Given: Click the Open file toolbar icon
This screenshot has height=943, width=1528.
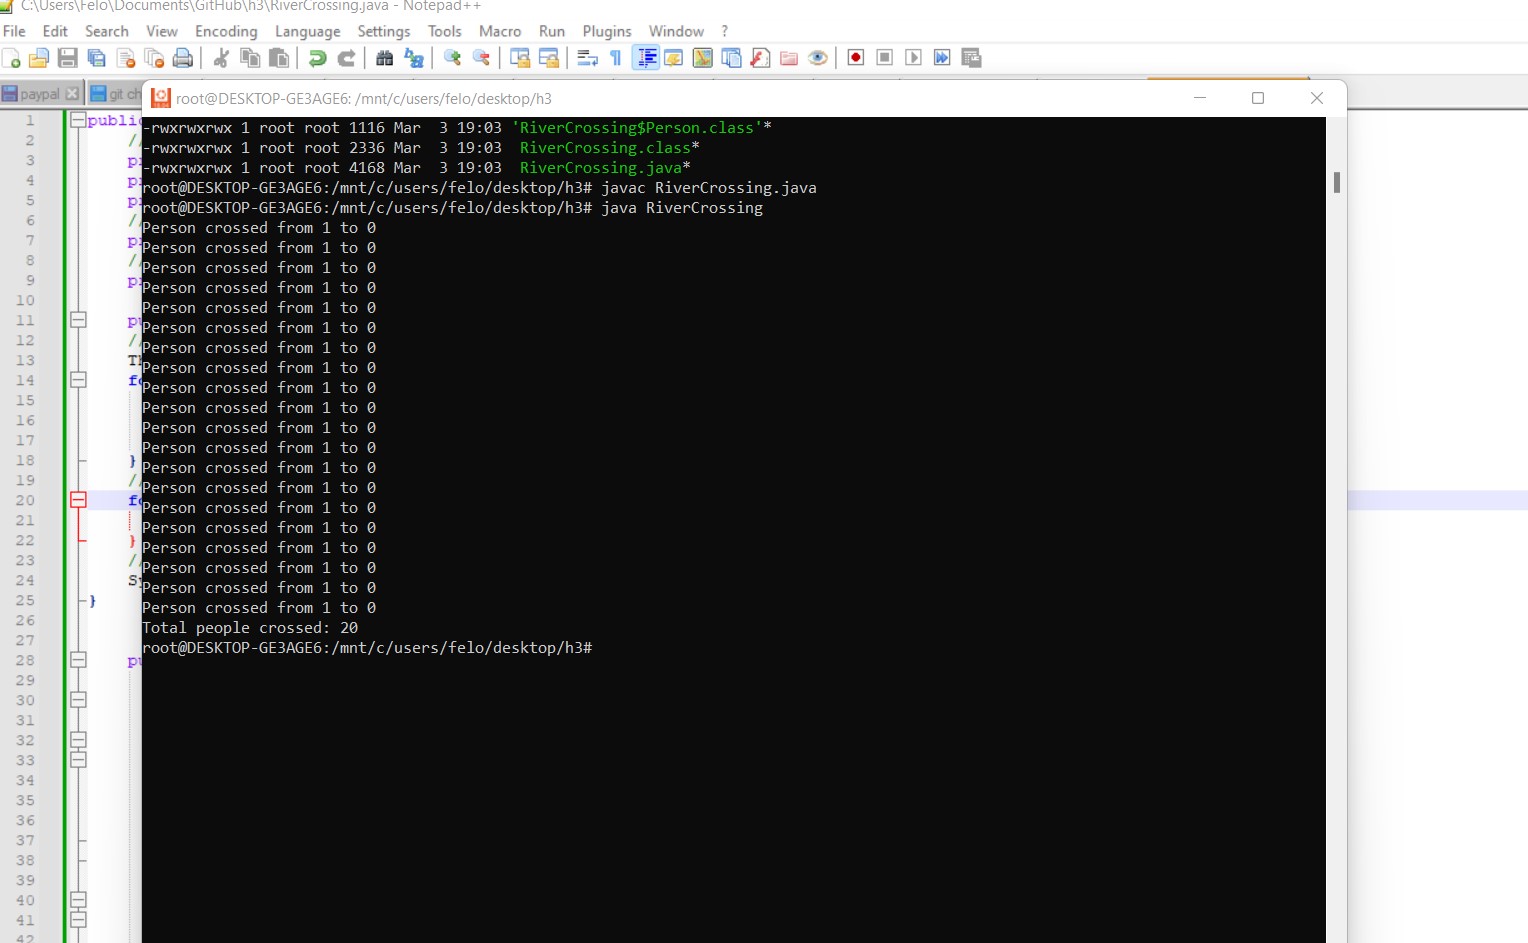Looking at the screenshot, I should [x=39, y=58].
